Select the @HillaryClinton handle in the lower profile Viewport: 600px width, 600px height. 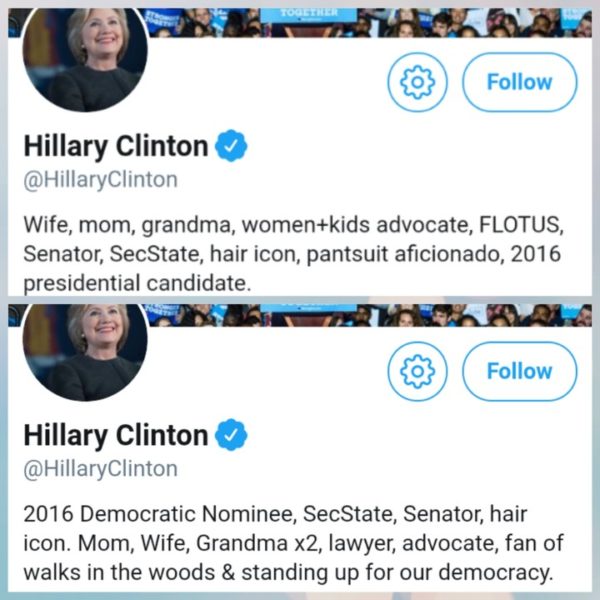coord(100,468)
